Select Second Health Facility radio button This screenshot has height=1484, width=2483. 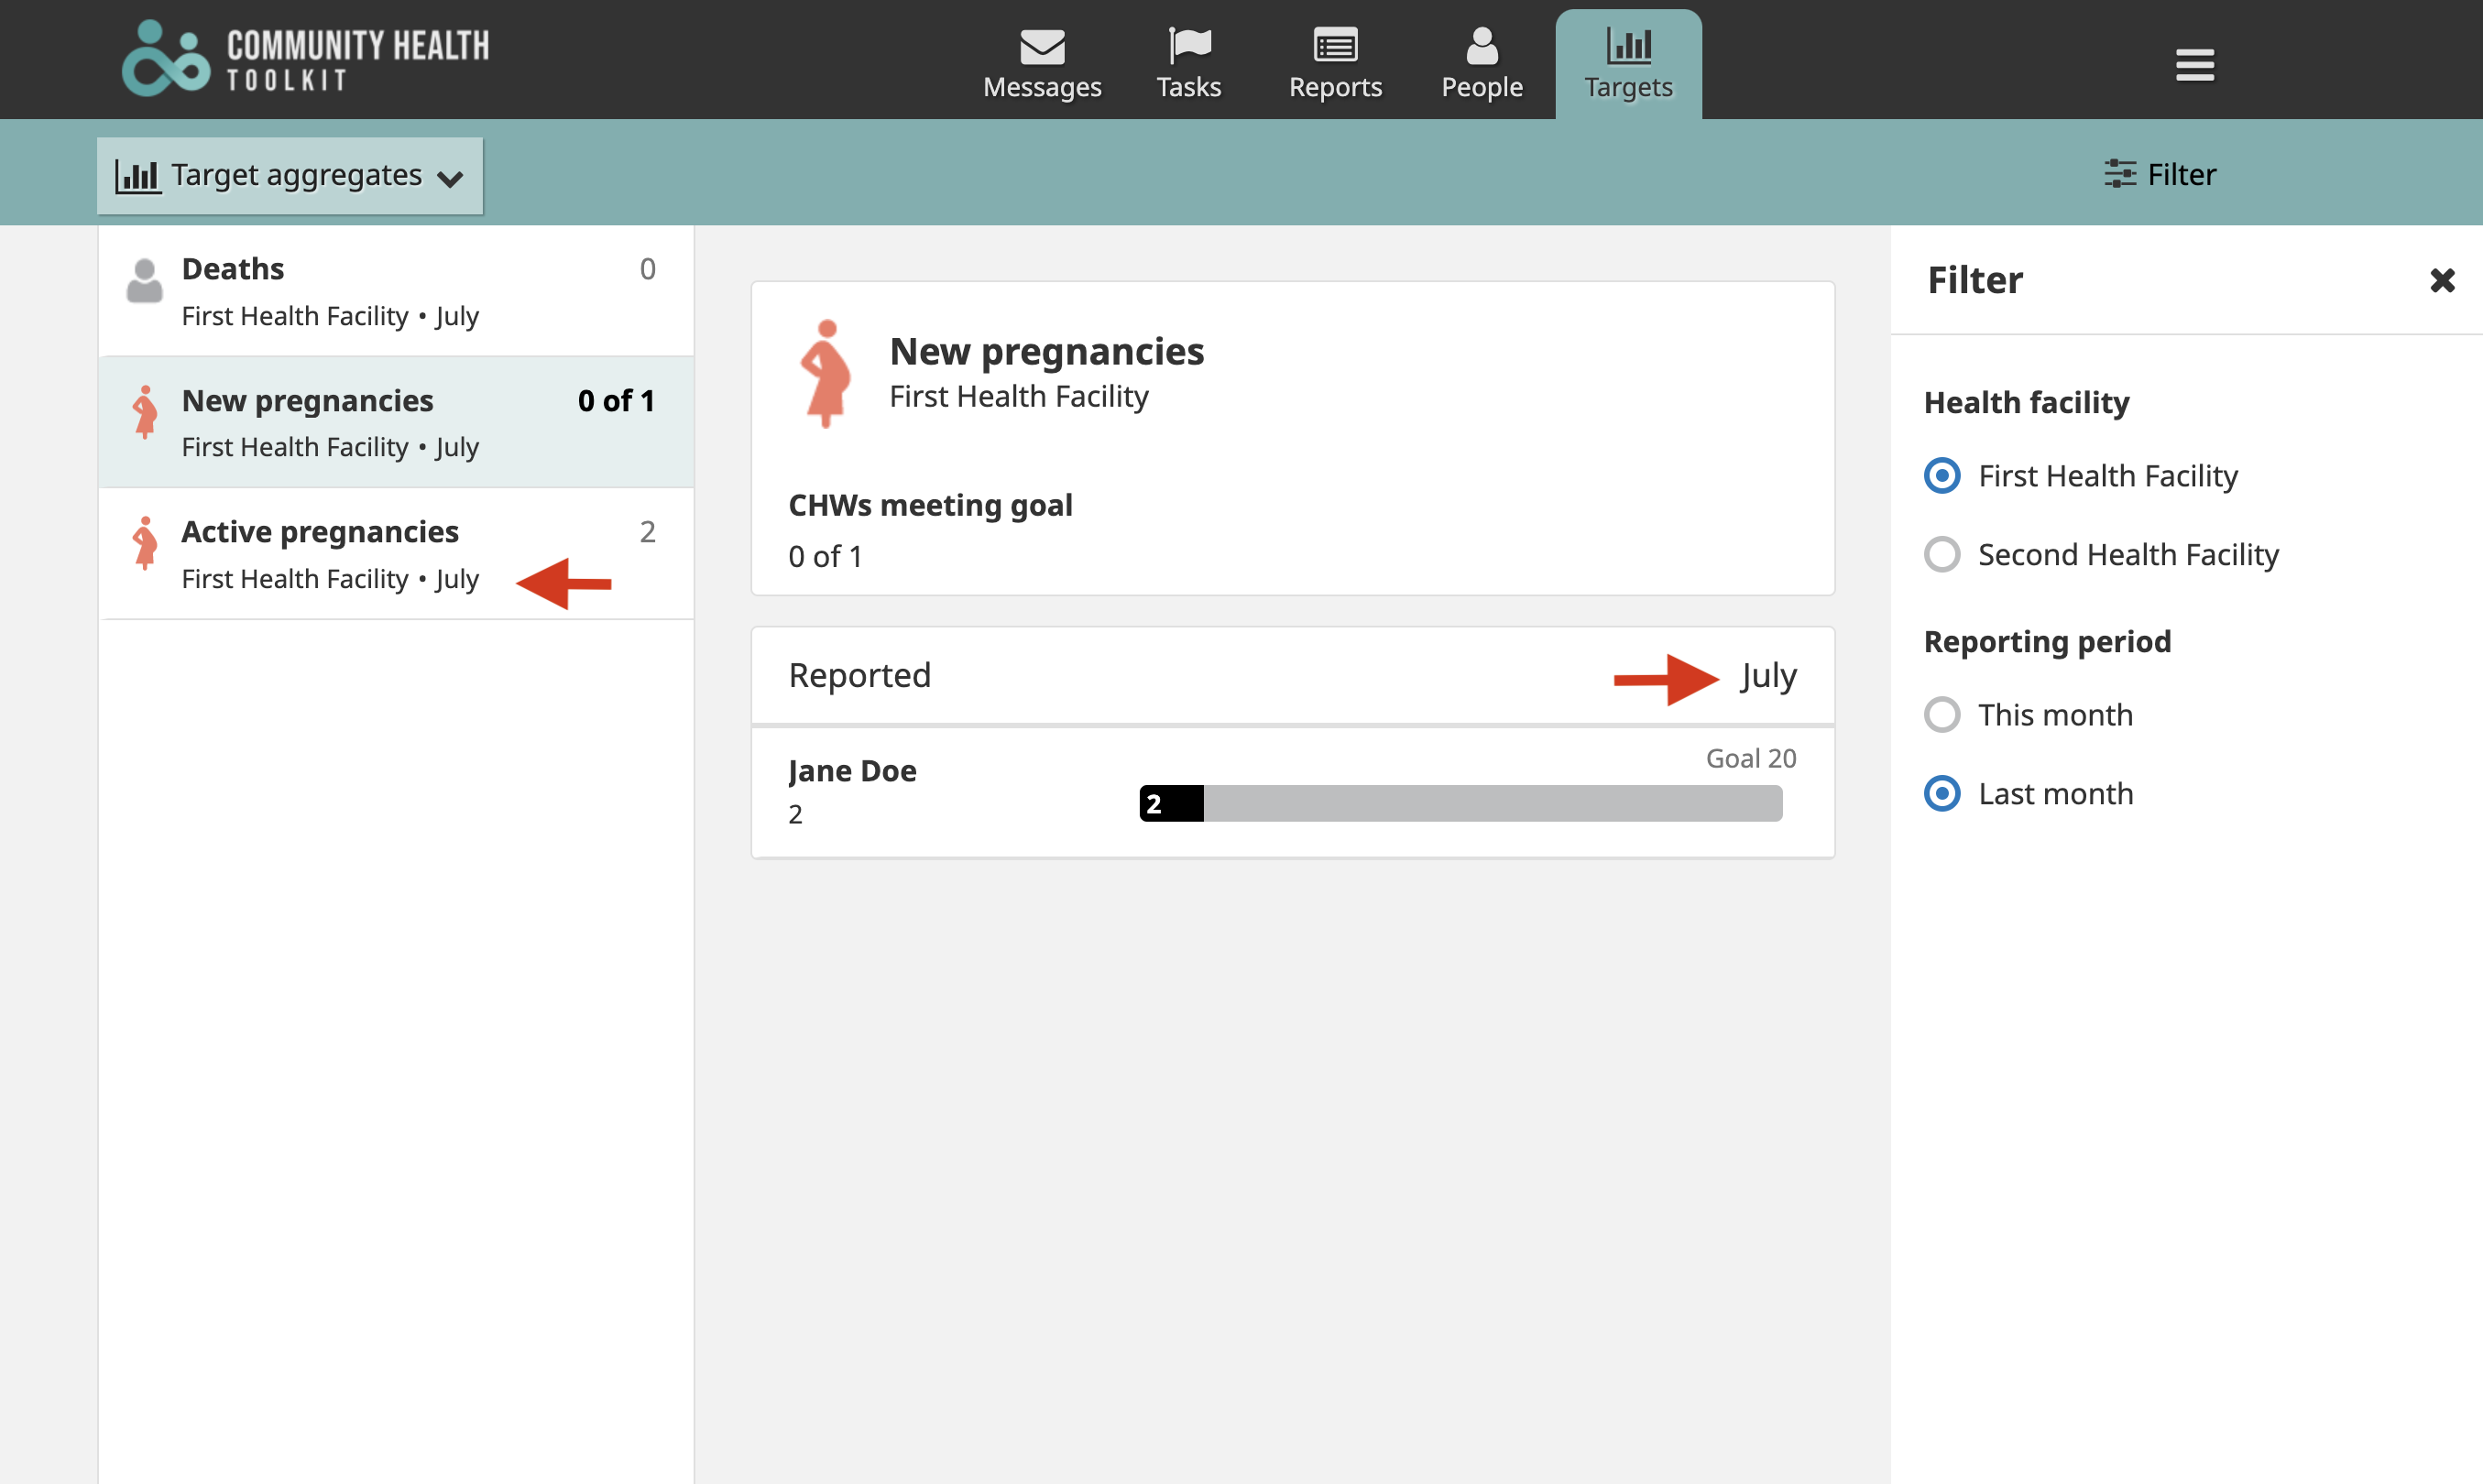(x=1942, y=554)
